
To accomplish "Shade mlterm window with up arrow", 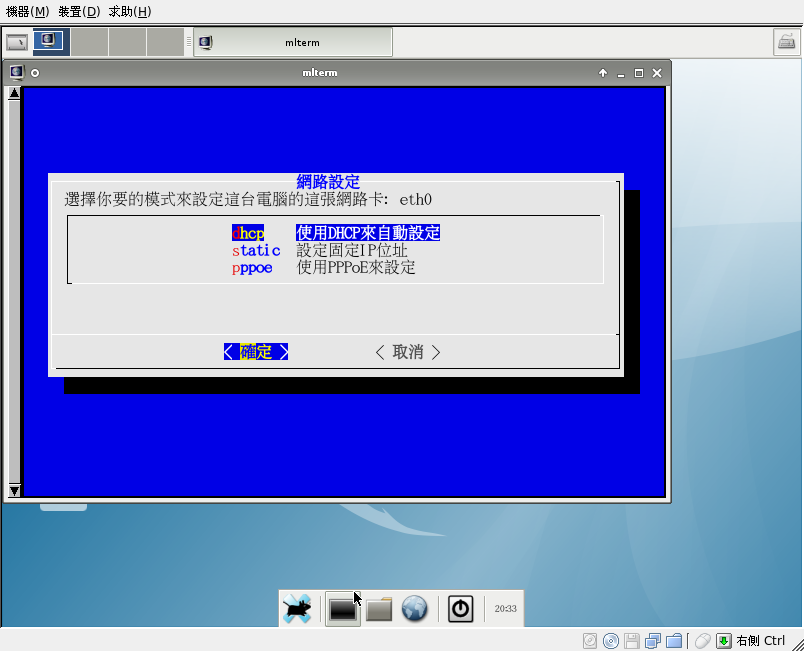I will pos(603,73).
